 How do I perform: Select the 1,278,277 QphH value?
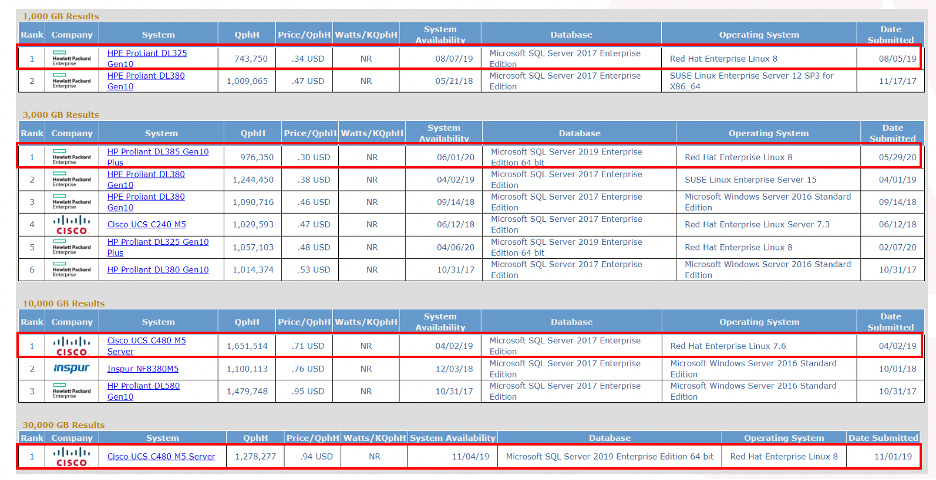click(x=255, y=457)
